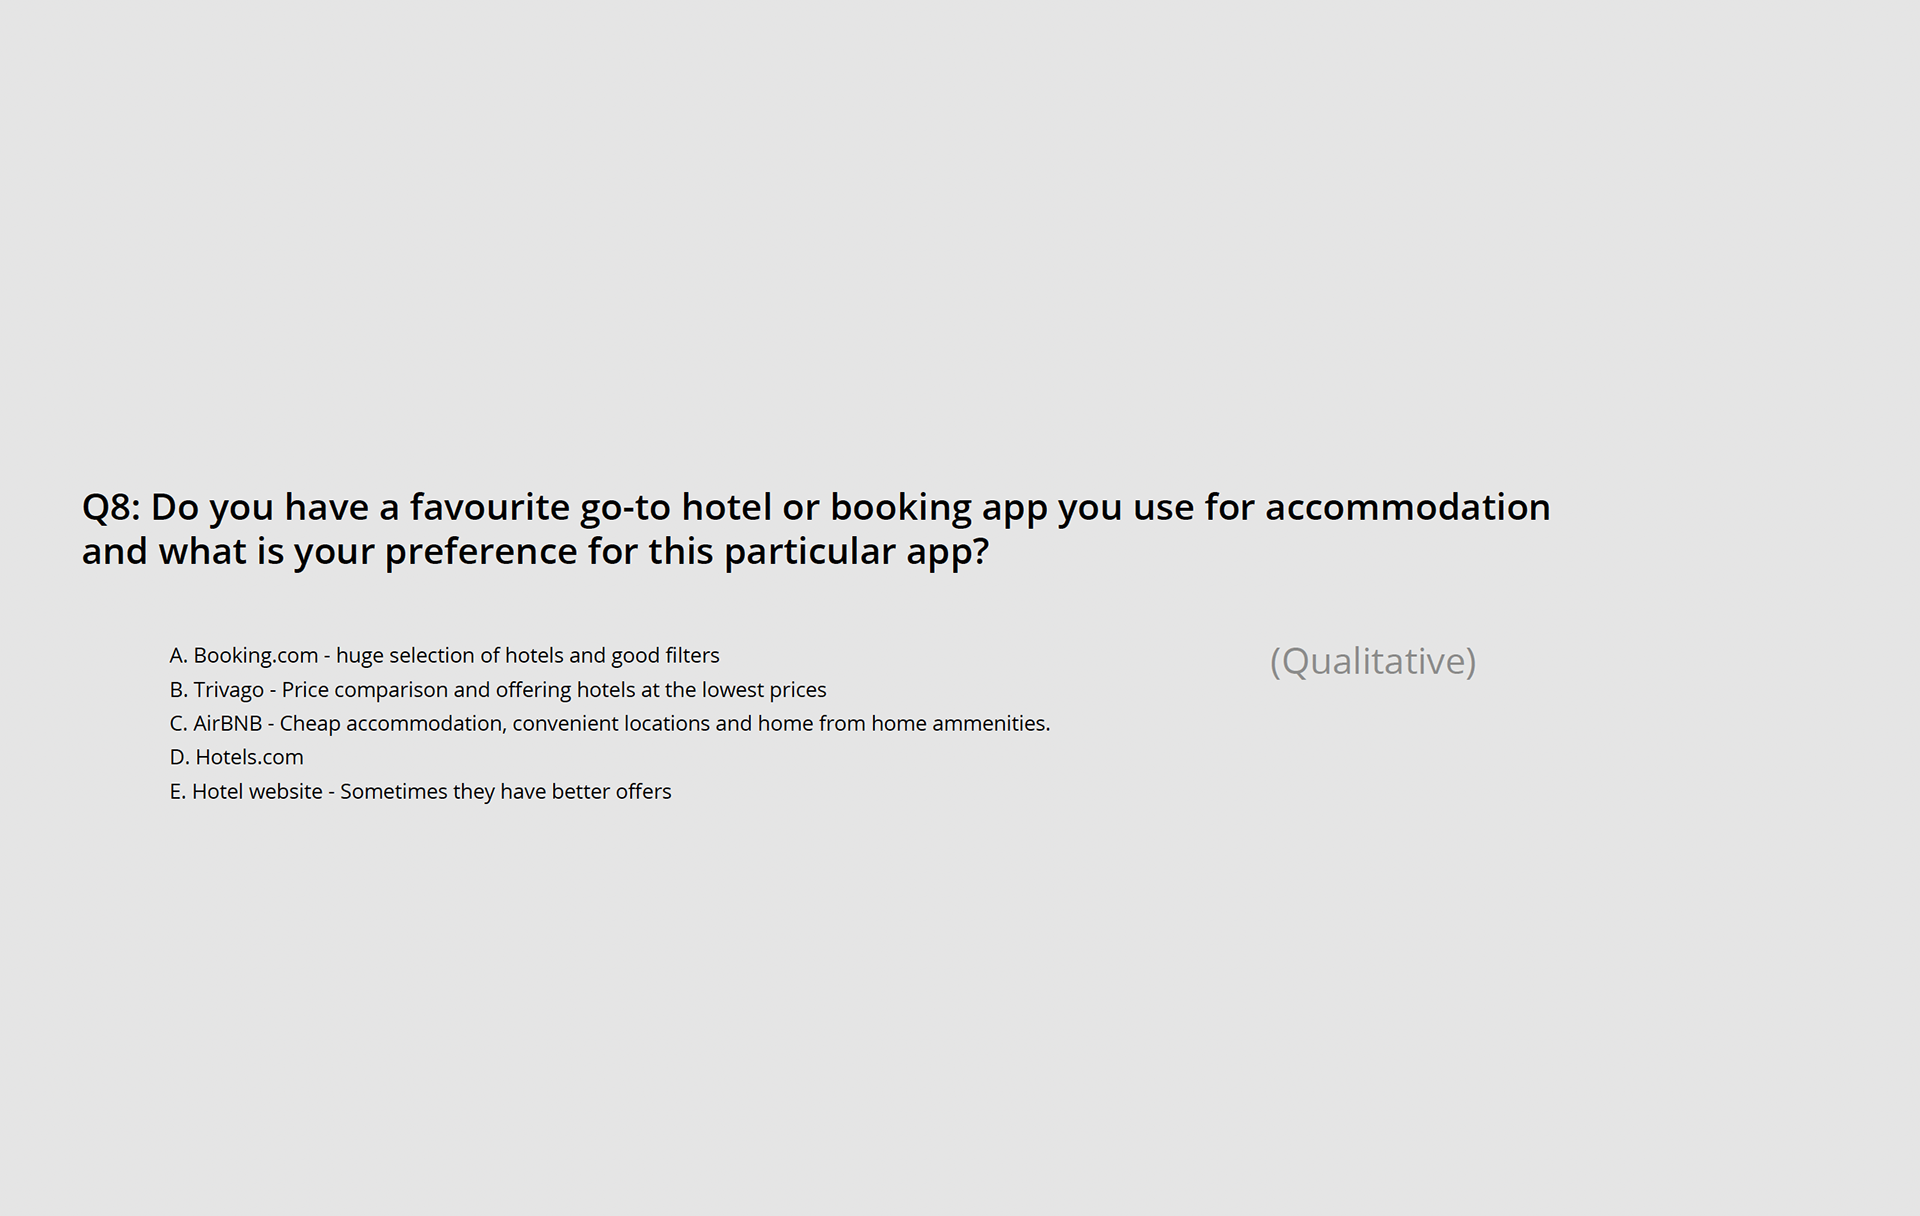The image size is (1920, 1216).
Task: Click "Hotel website" in option E
Action: pyautogui.click(x=257, y=792)
